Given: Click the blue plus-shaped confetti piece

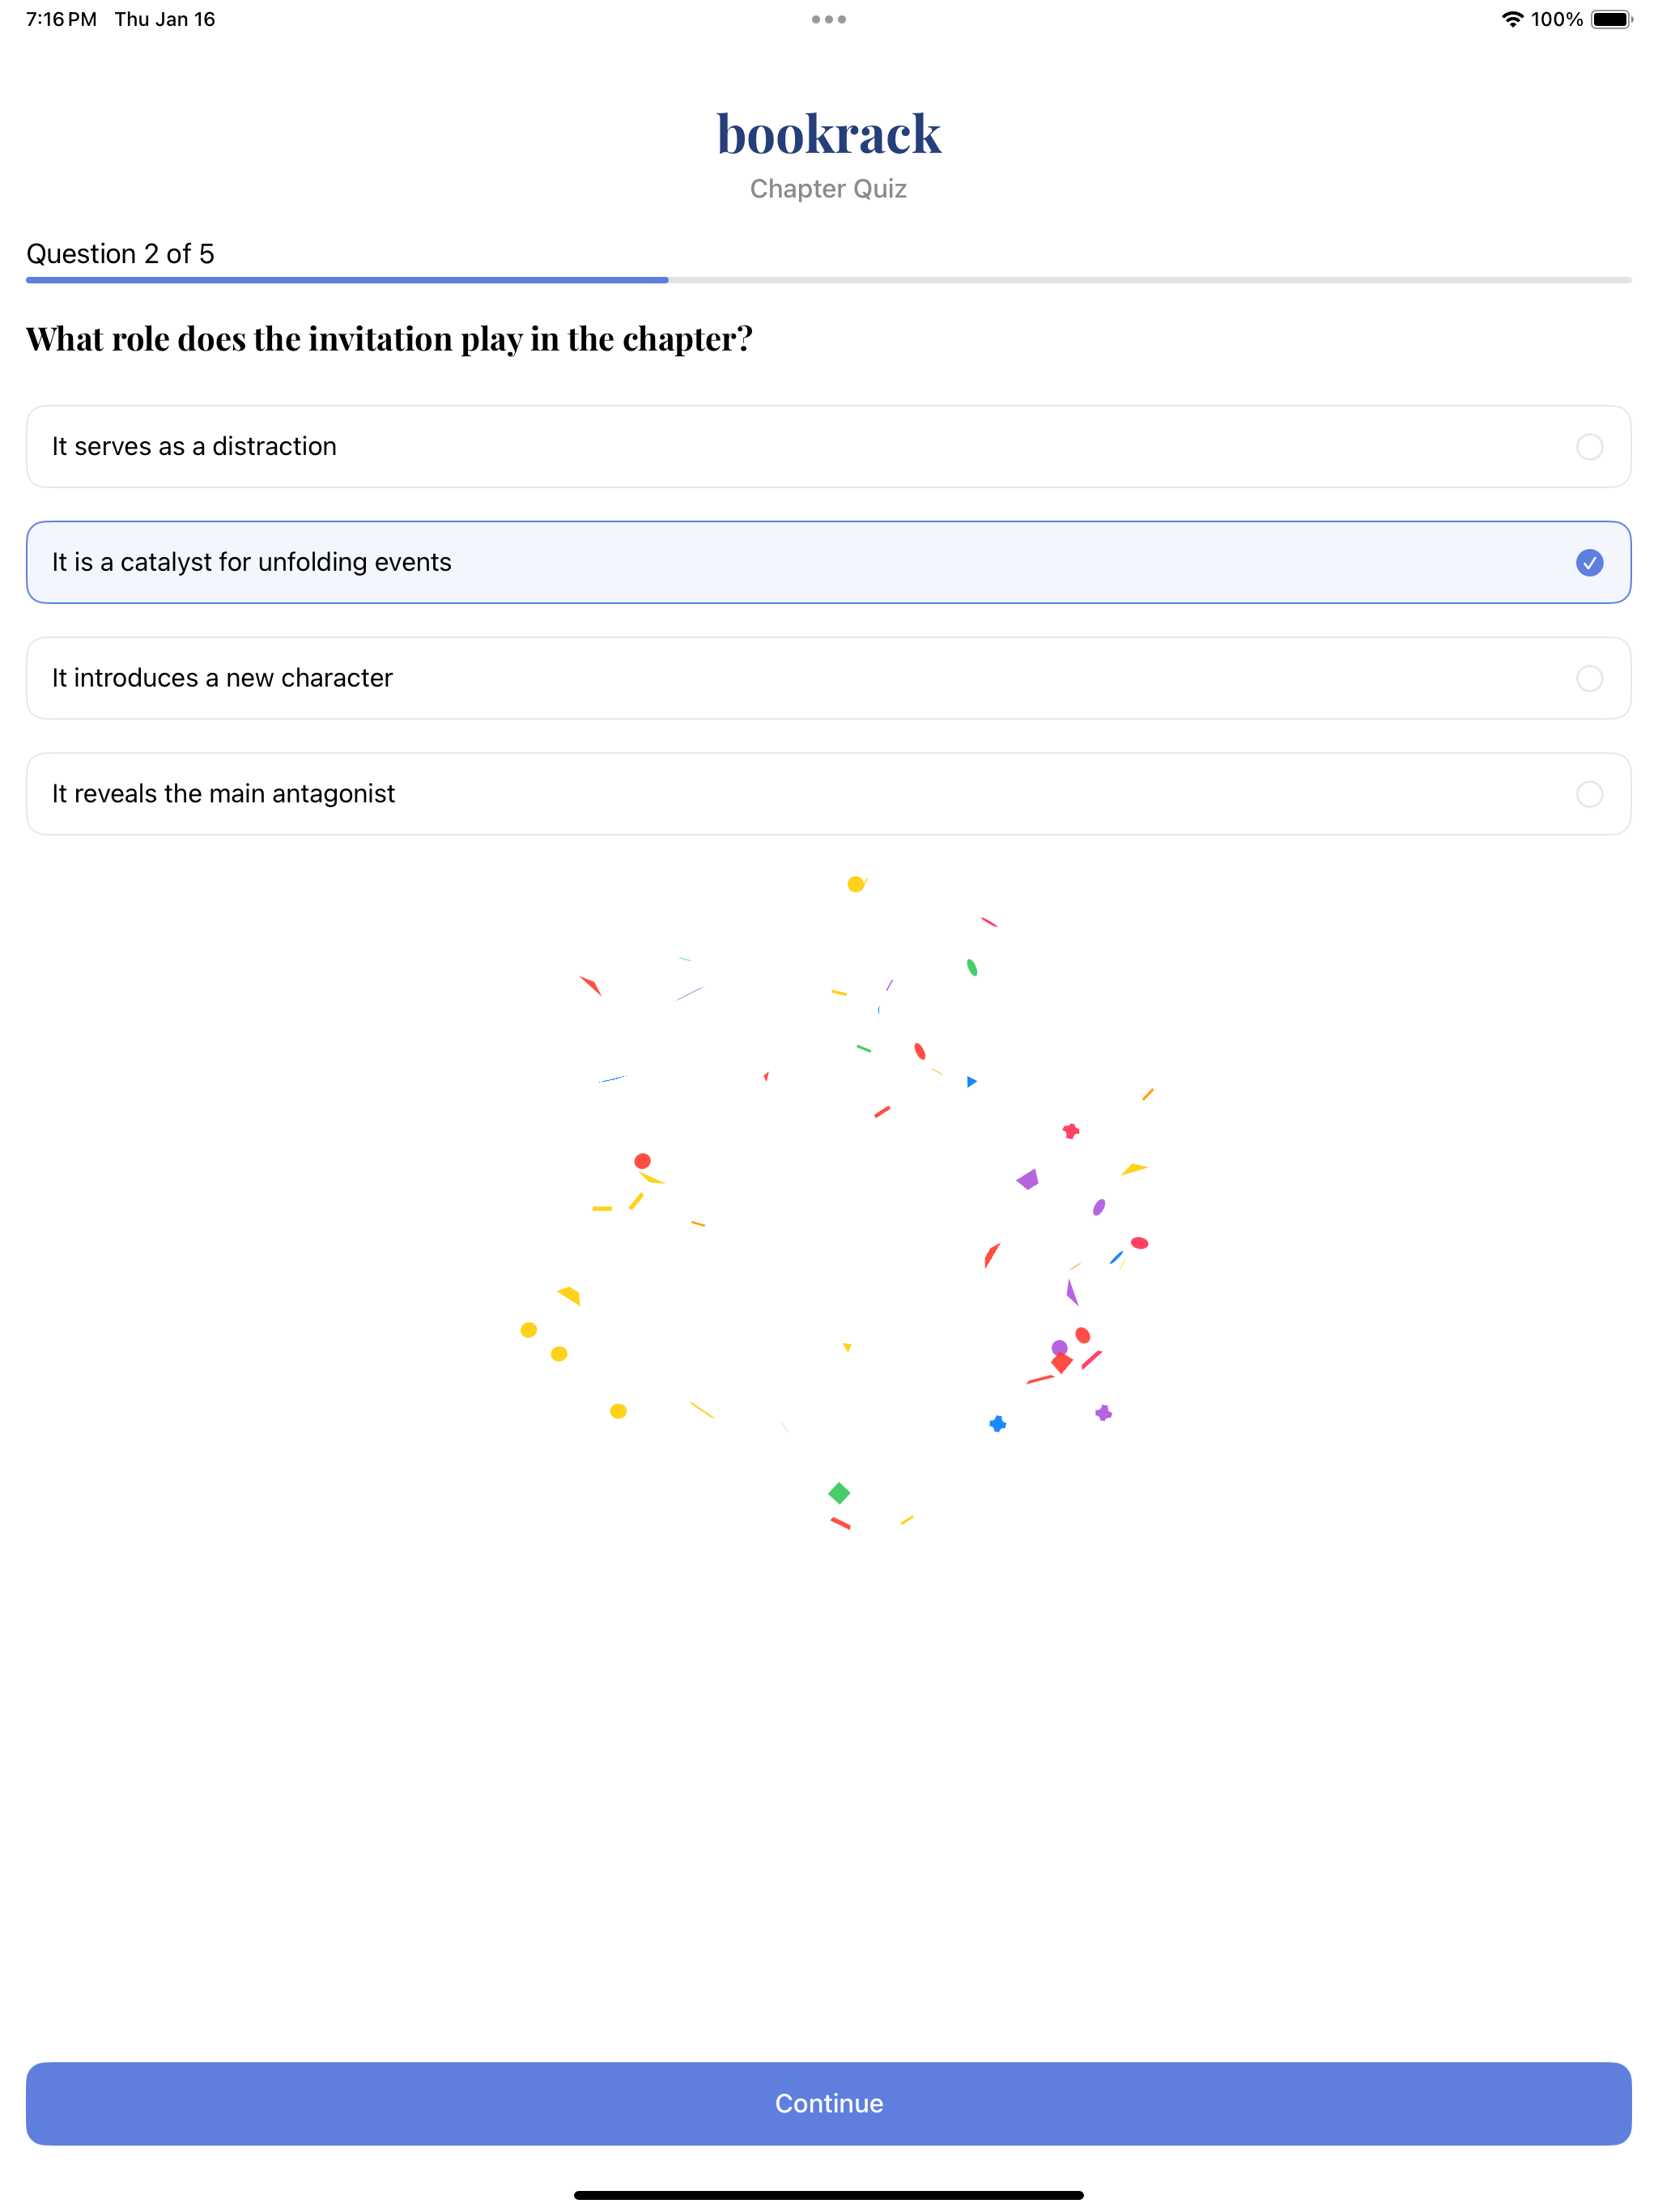Looking at the screenshot, I should point(997,1424).
